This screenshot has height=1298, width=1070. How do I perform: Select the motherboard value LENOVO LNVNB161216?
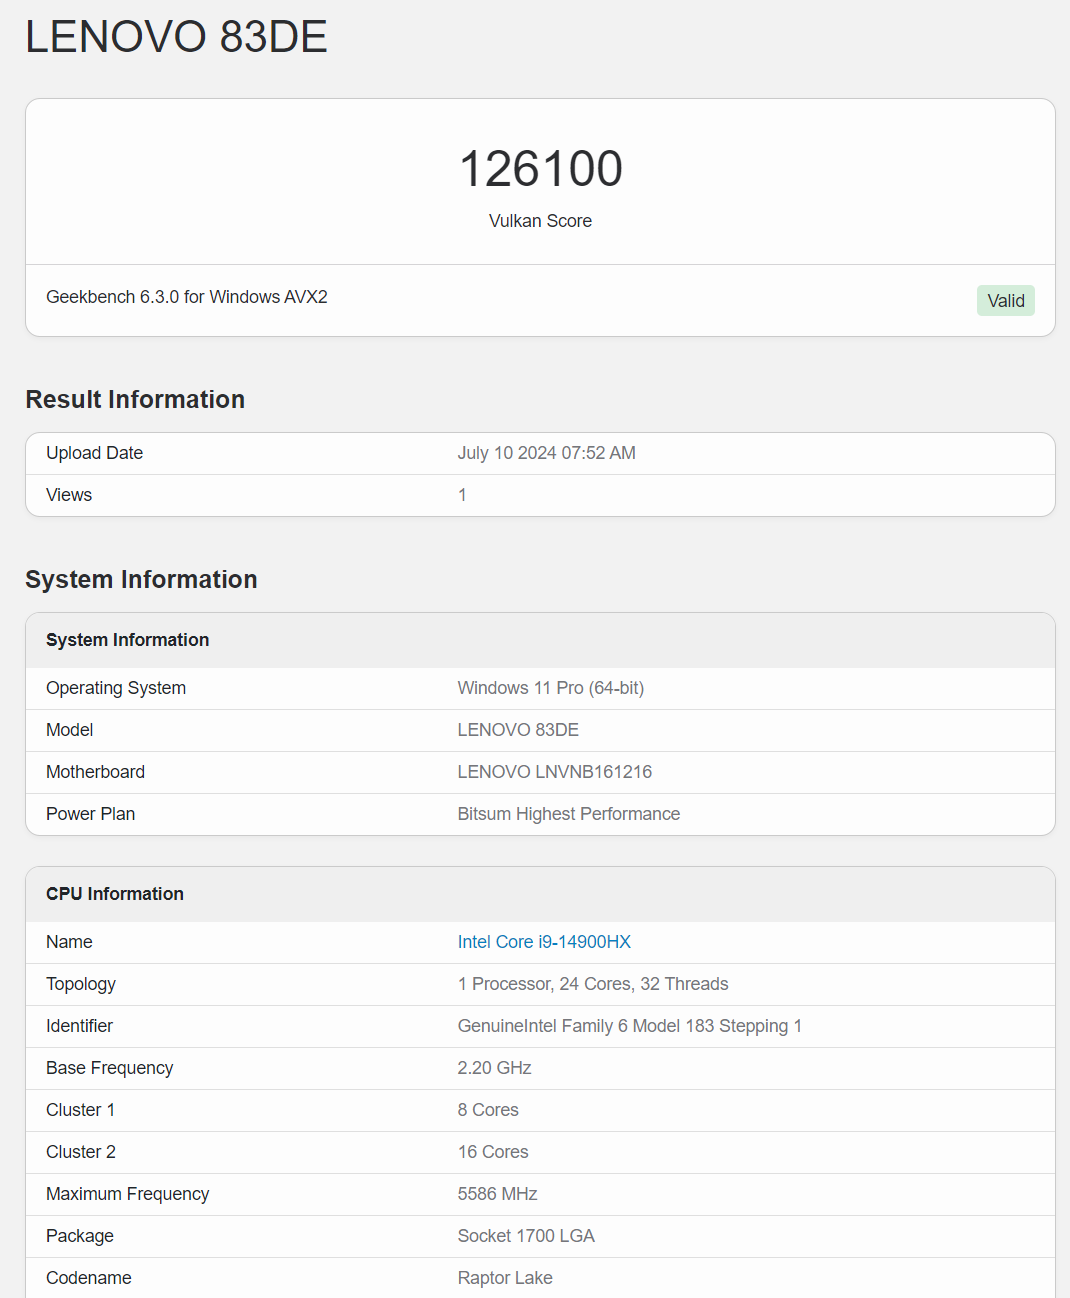555,772
